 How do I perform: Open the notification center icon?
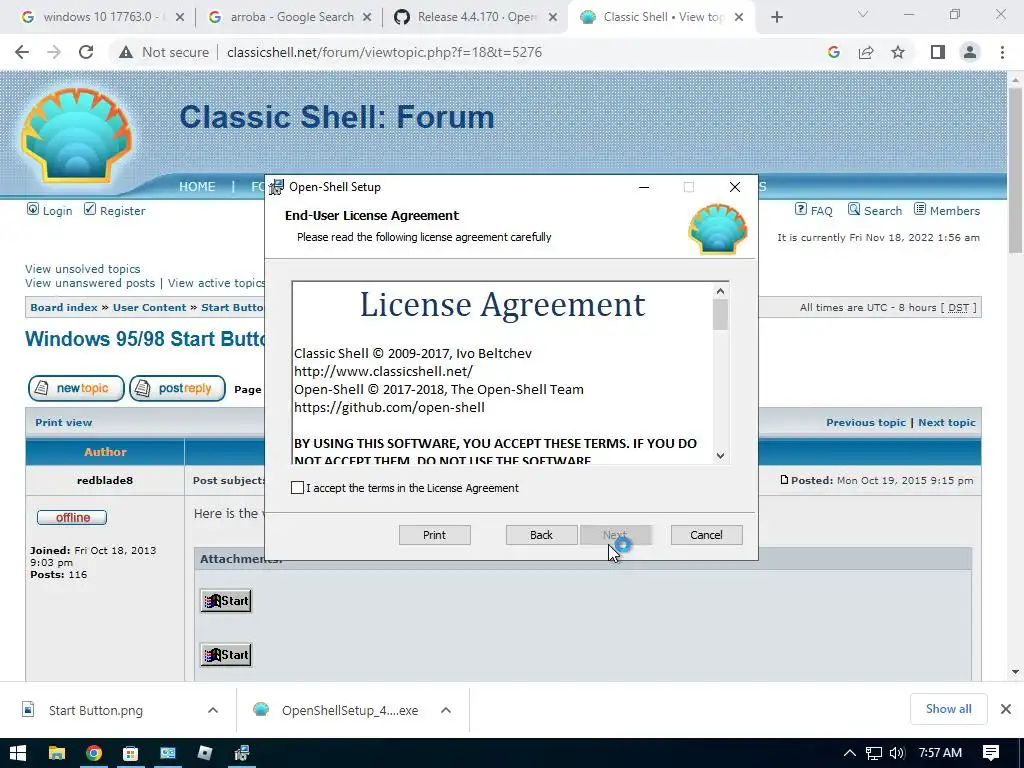(x=991, y=753)
